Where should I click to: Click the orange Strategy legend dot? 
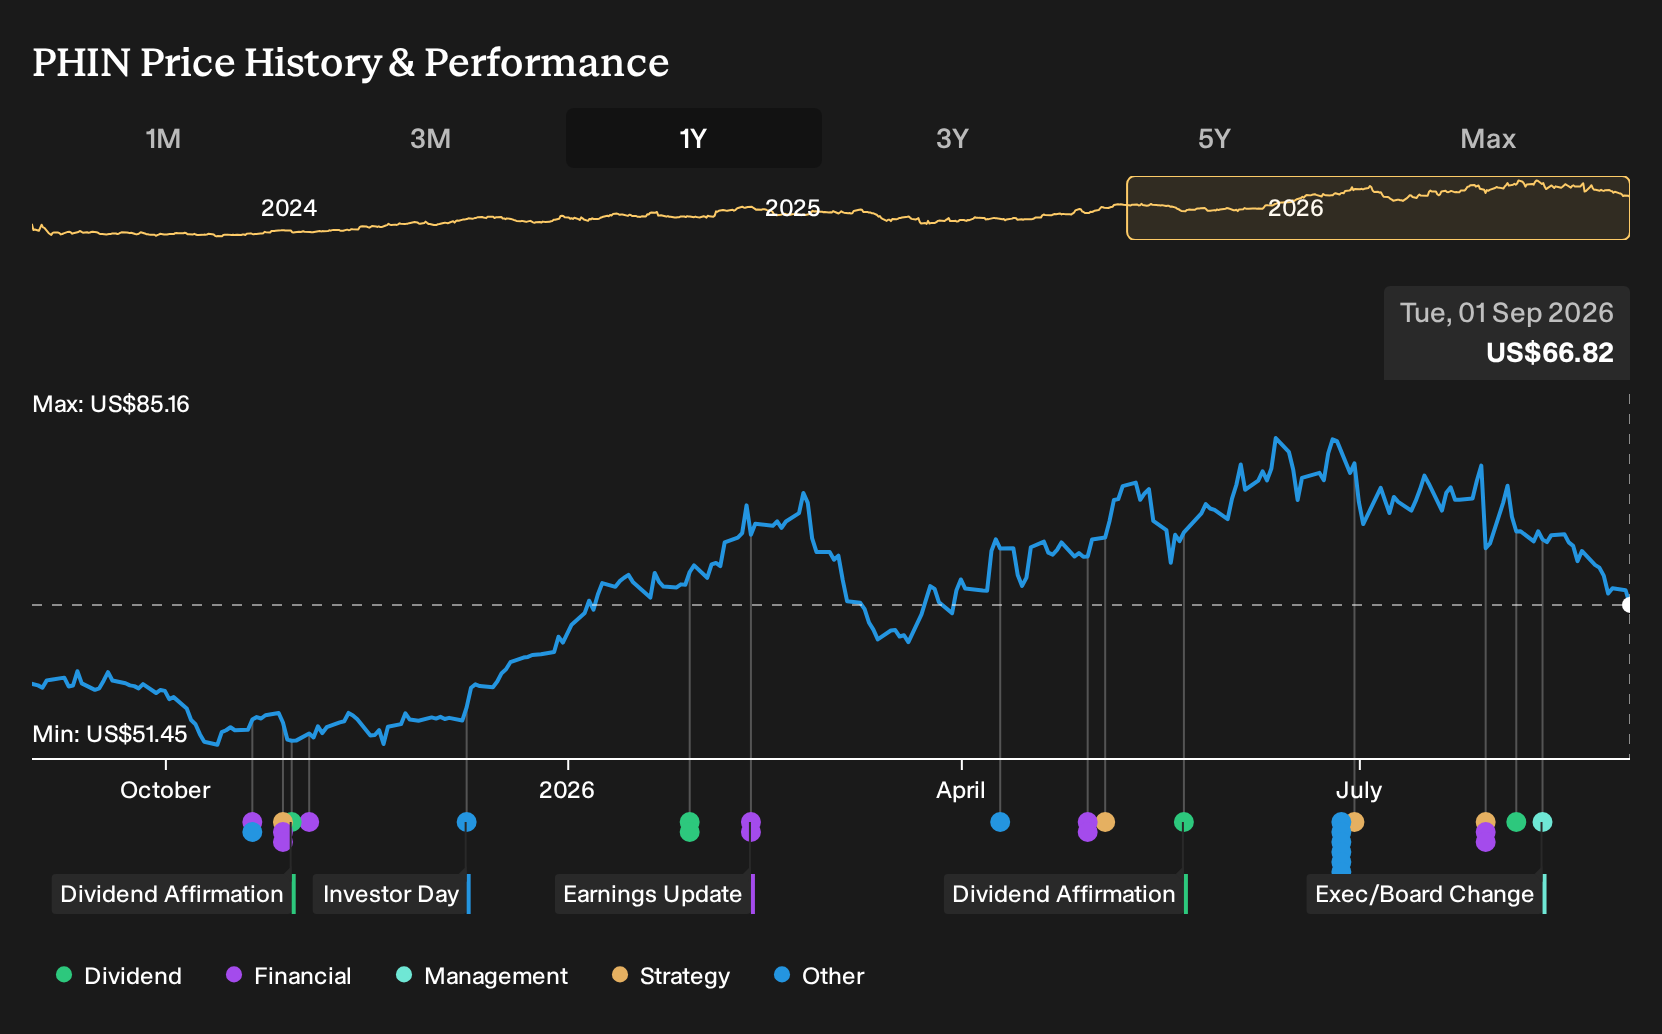click(620, 975)
